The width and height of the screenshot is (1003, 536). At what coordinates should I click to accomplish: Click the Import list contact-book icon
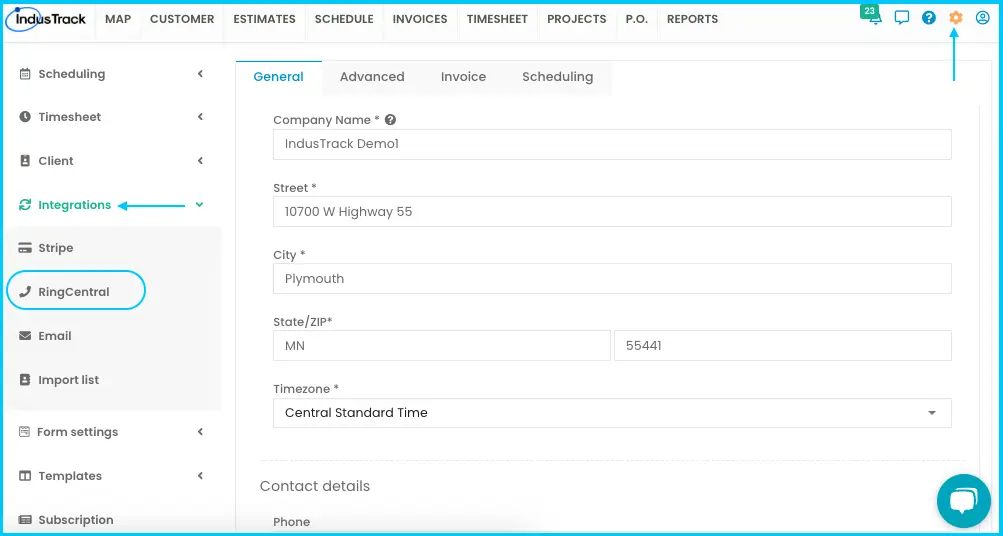tap(25, 379)
